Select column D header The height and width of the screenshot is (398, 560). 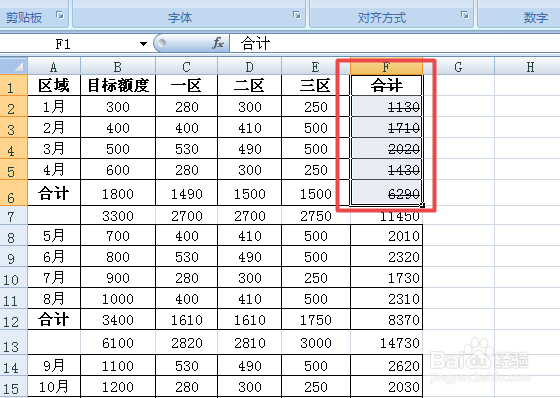tap(249, 66)
